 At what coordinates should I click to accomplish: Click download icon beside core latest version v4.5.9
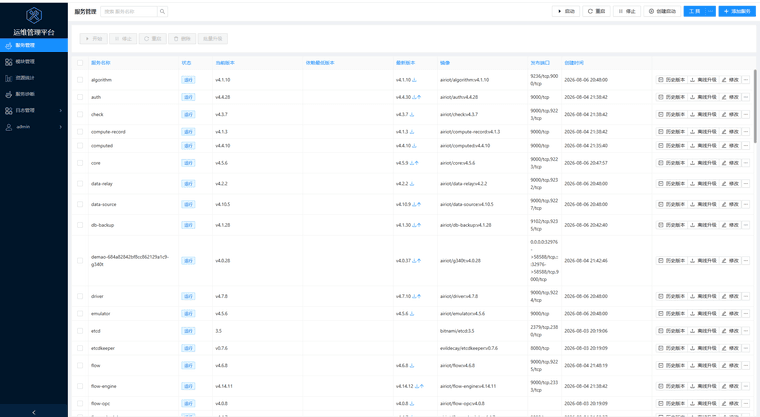click(x=412, y=163)
